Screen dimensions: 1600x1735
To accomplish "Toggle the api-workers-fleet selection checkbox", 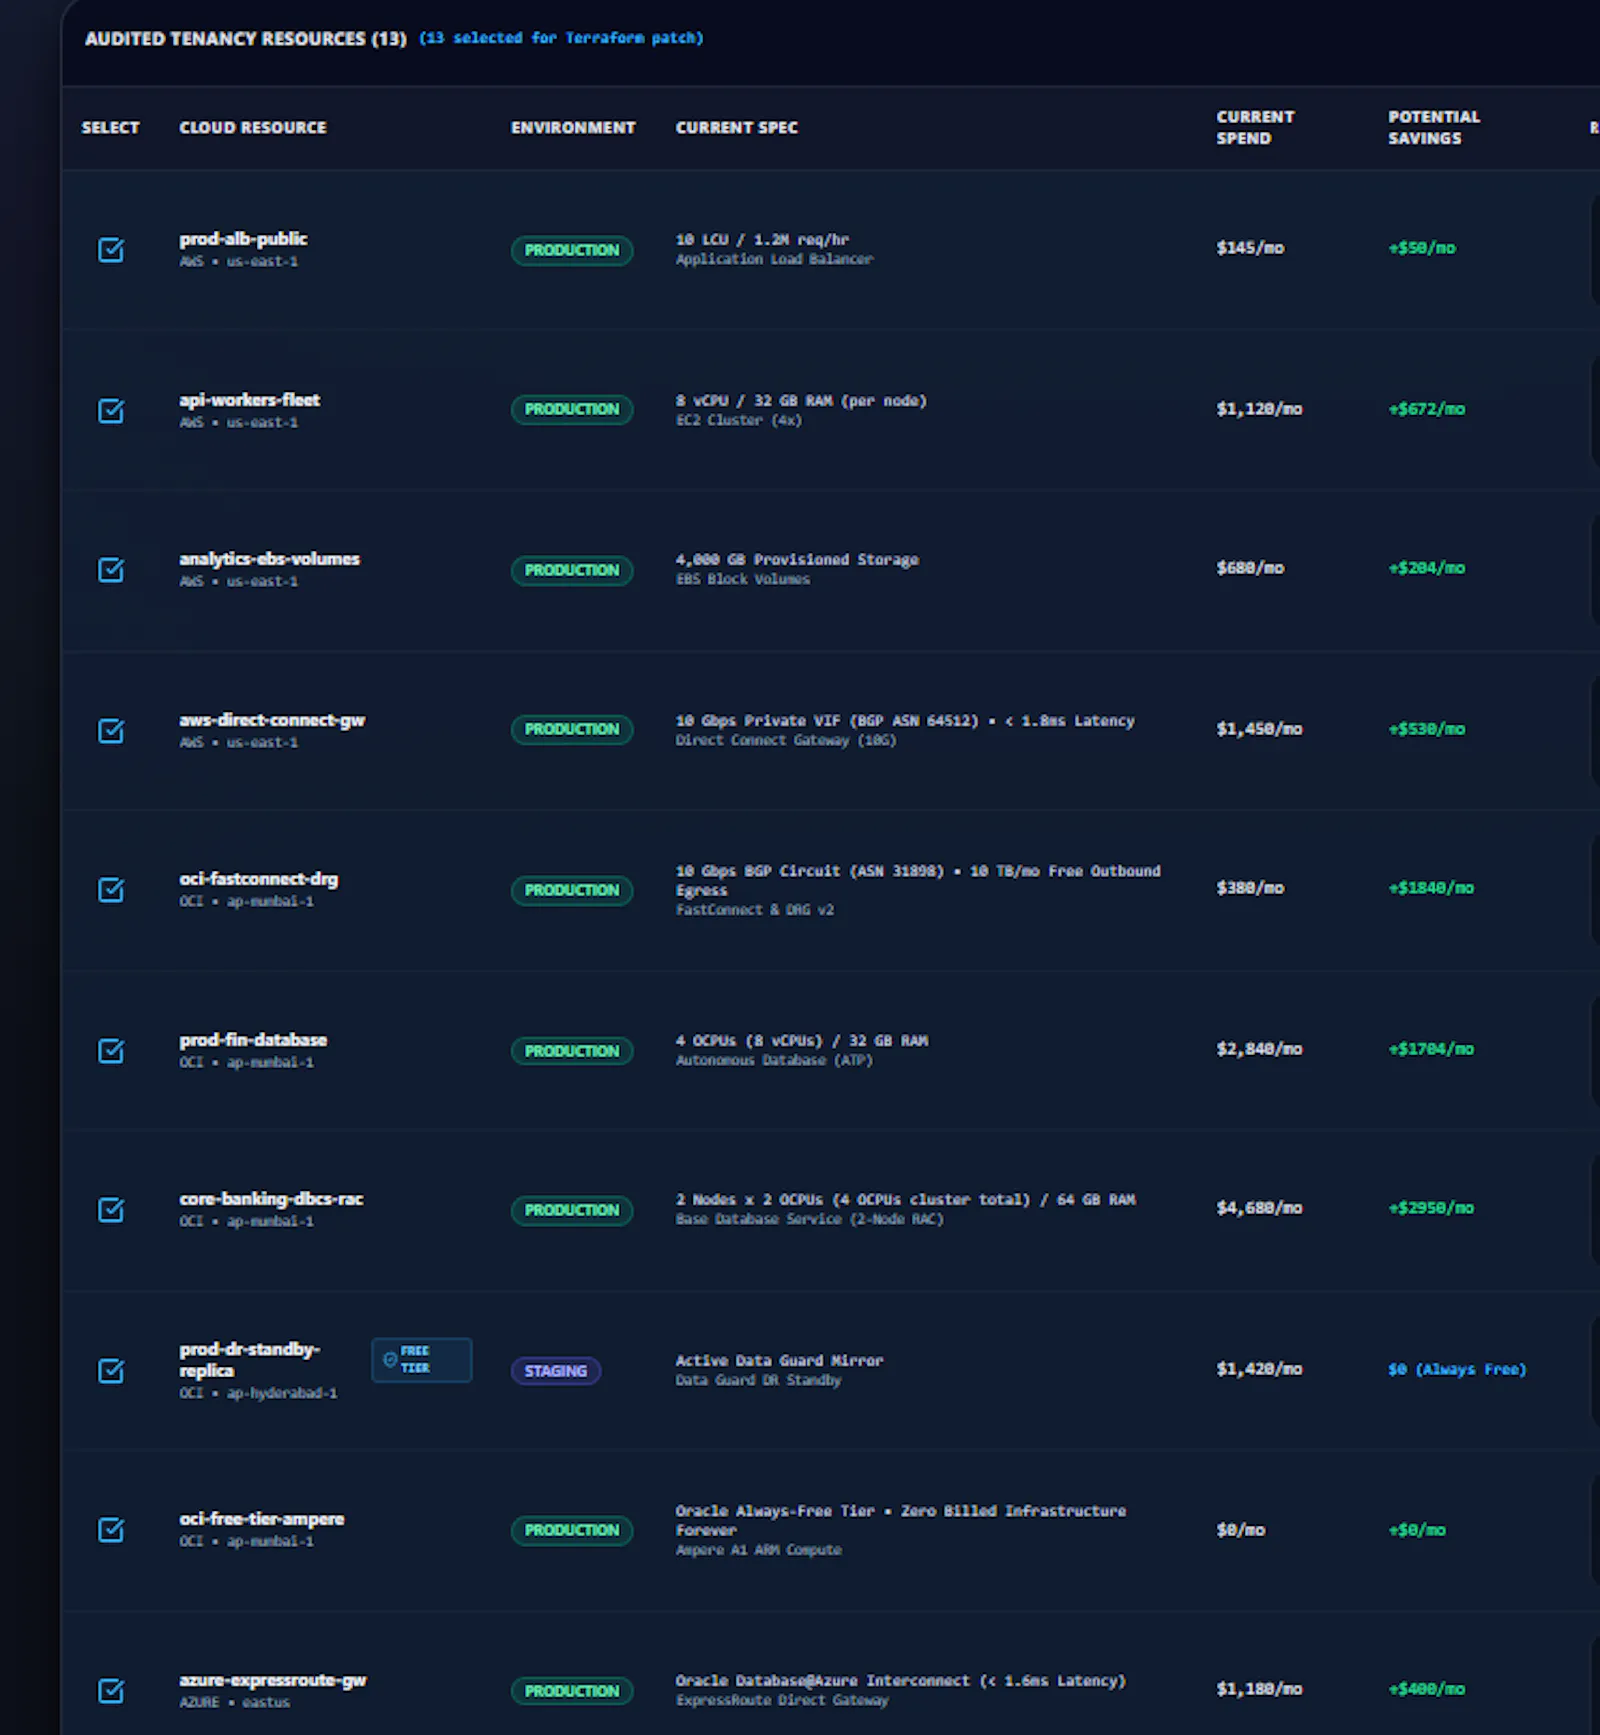I will click(111, 410).
